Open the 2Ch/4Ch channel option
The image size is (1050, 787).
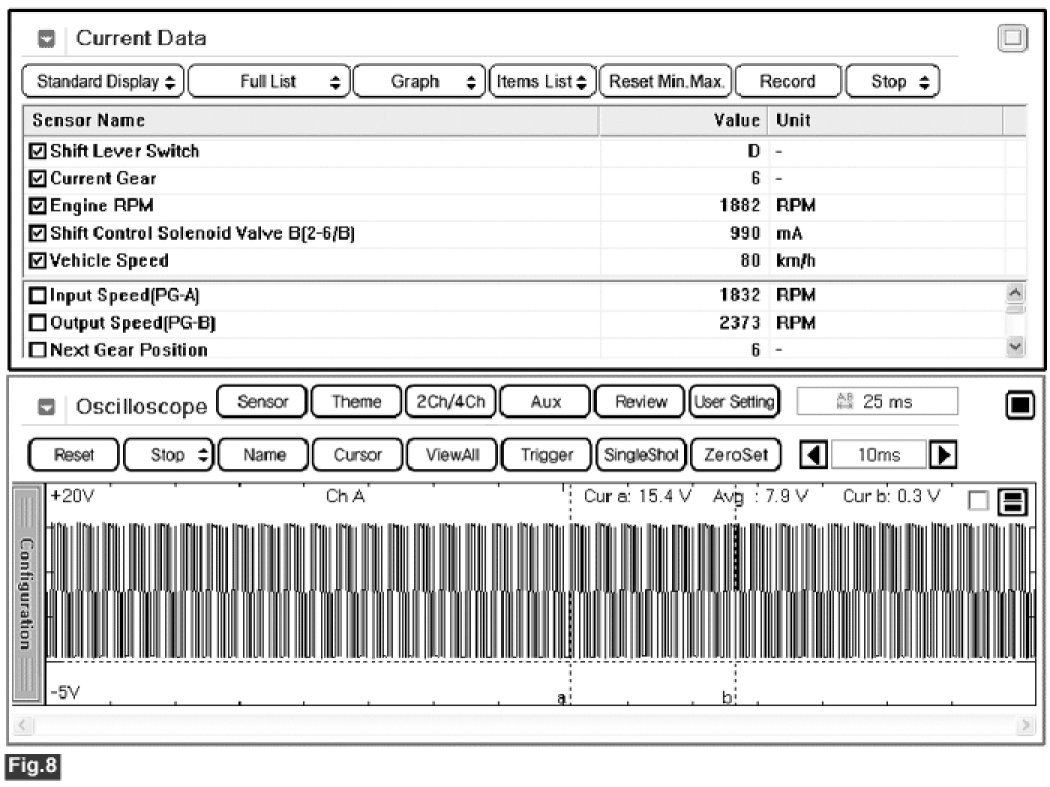tap(449, 402)
